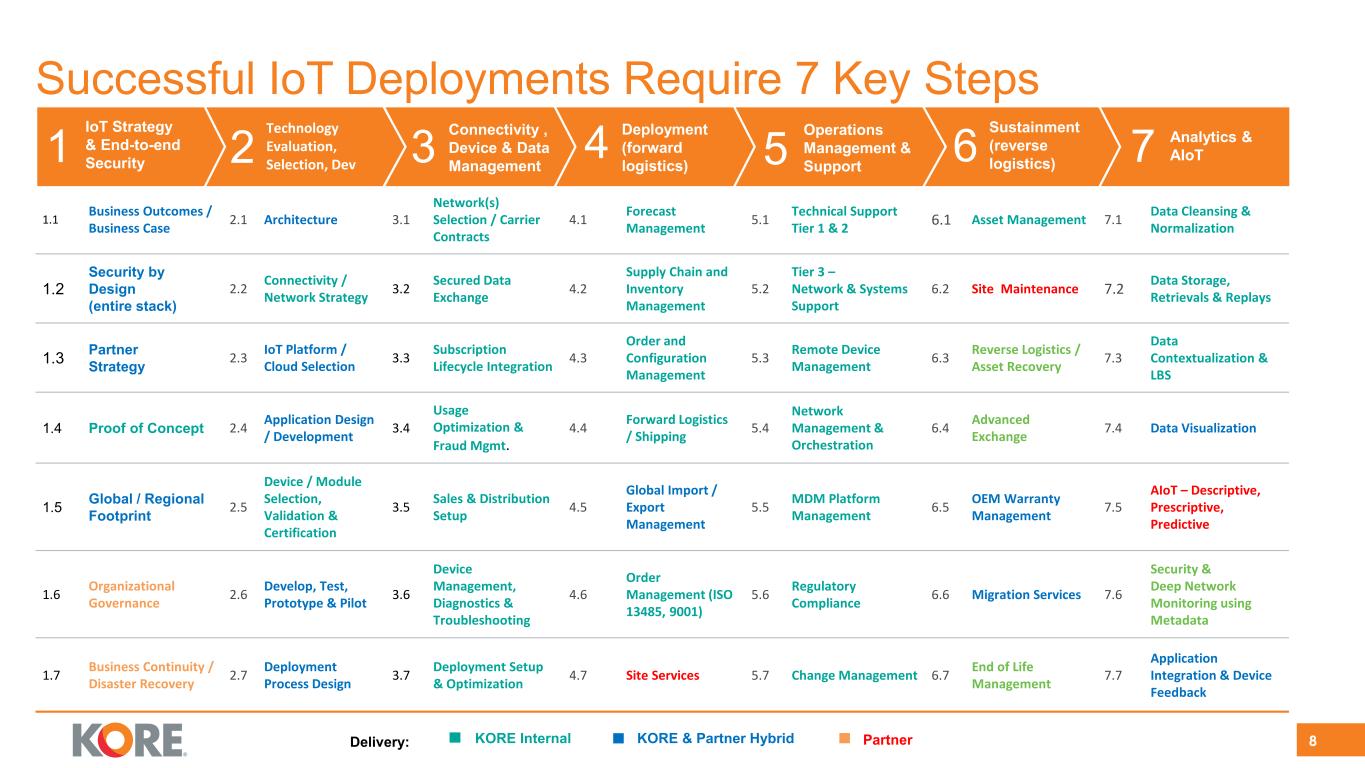Select the Organizational Governance entry
The height and width of the screenshot is (768, 1365).
131,594
